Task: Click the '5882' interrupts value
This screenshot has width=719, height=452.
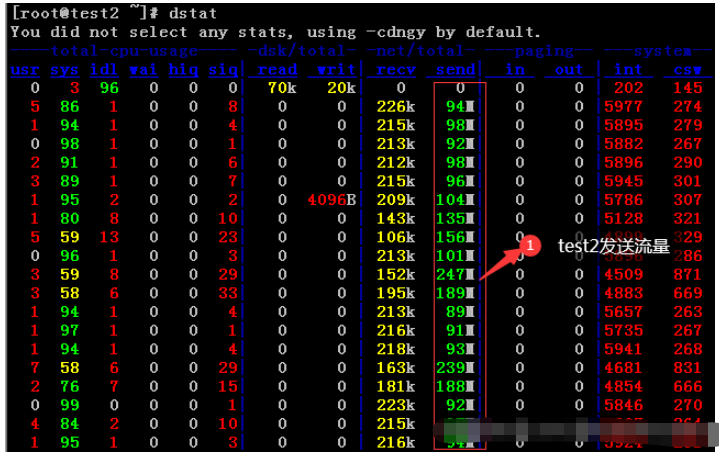Action: click(623, 144)
